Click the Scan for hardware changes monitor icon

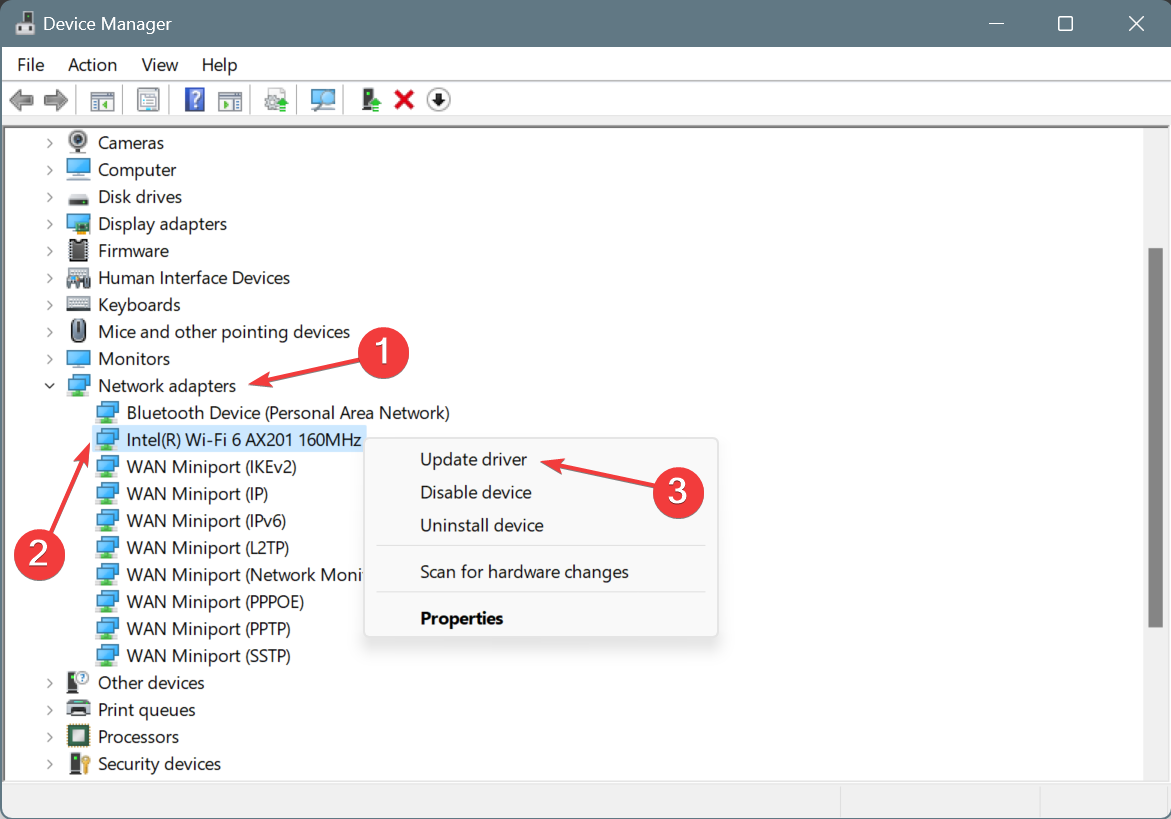point(323,99)
